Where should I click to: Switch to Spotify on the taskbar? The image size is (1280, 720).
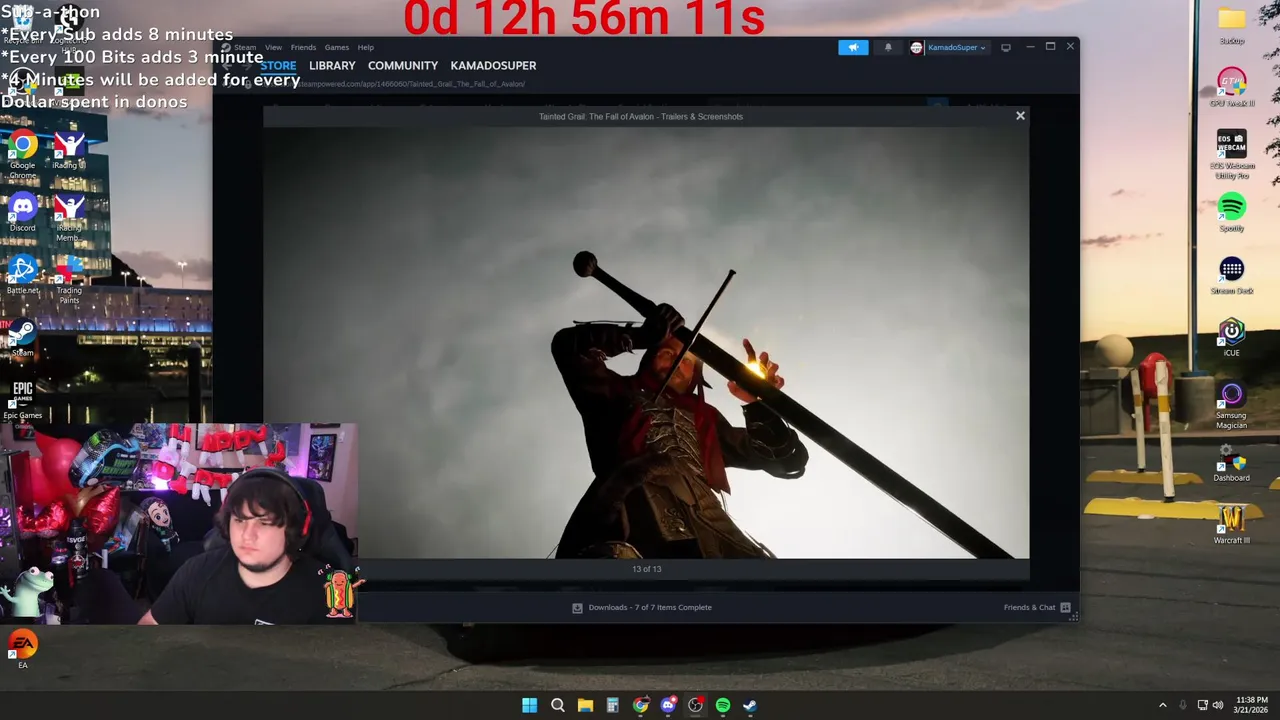723,705
